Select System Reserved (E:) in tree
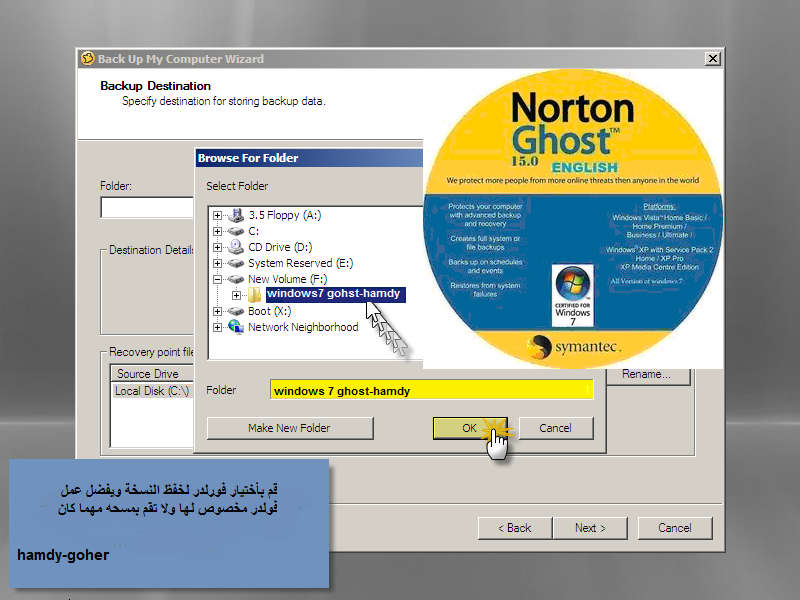 pyautogui.click(x=301, y=263)
